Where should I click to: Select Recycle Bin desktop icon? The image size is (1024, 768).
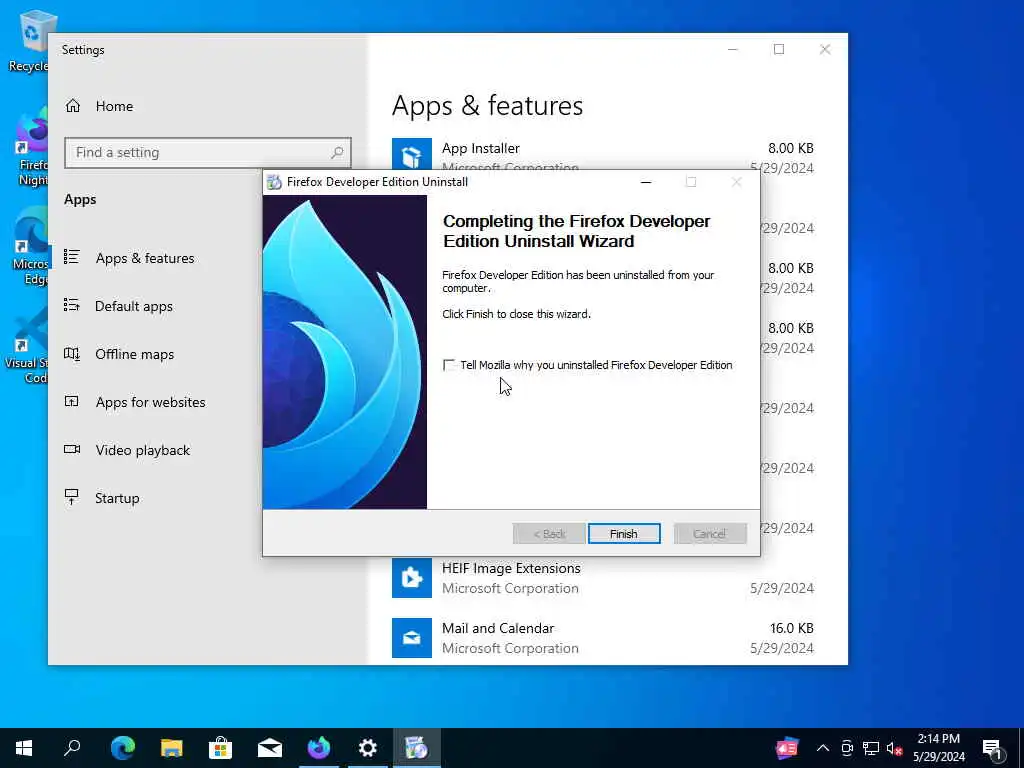[x=29, y=41]
